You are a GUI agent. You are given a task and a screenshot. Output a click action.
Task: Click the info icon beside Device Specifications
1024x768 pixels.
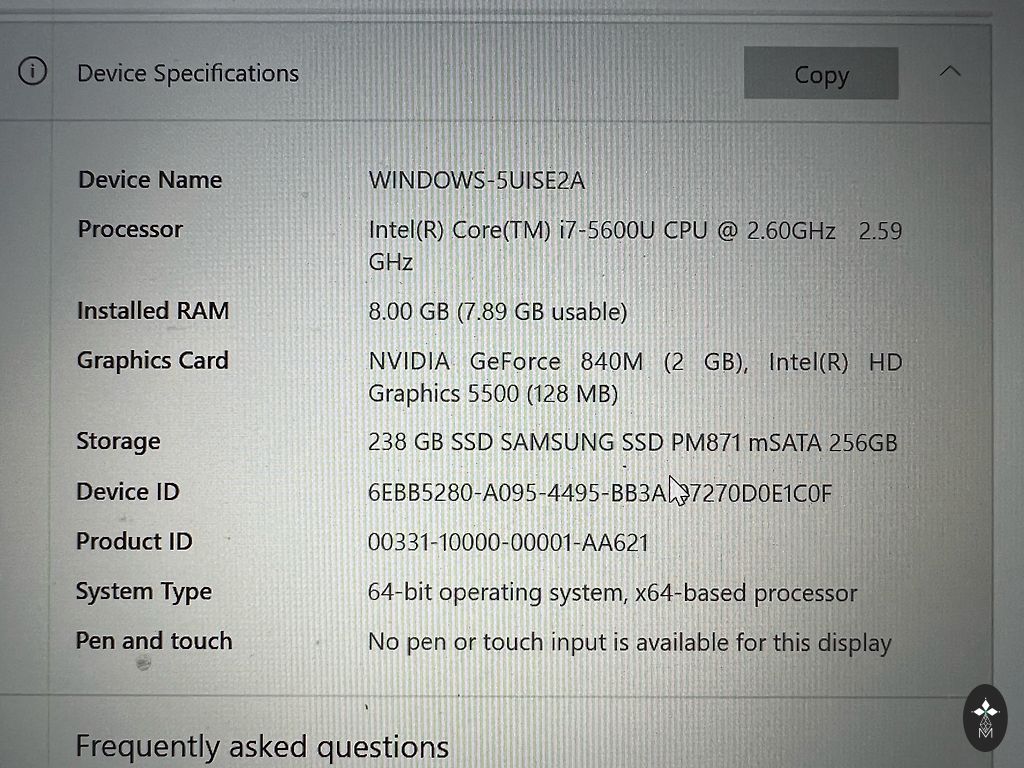coord(33,72)
